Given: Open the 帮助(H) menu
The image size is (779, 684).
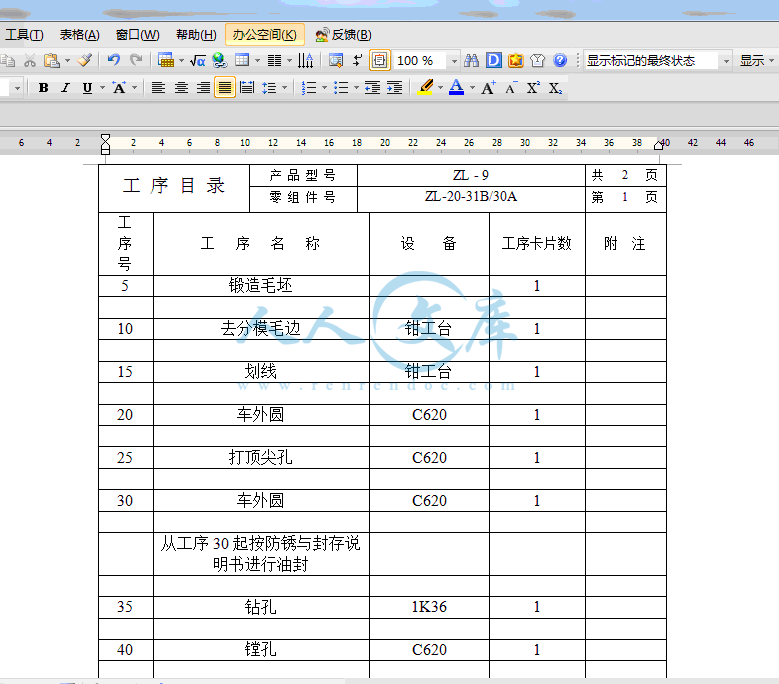Looking at the screenshot, I should (x=196, y=35).
